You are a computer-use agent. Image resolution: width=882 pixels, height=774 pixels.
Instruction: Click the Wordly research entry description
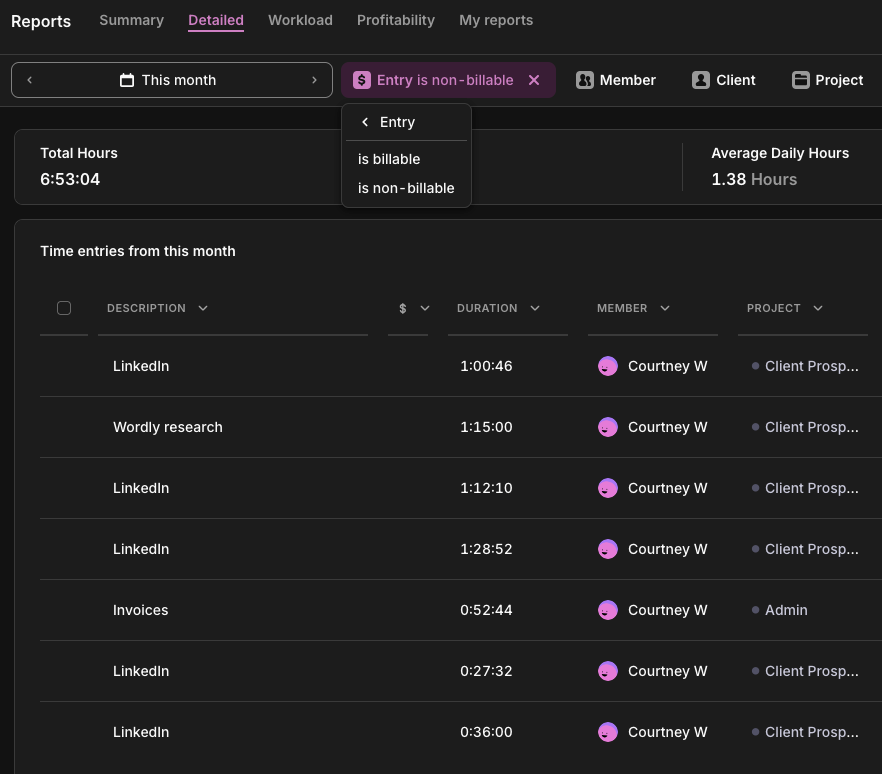click(x=168, y=427)
